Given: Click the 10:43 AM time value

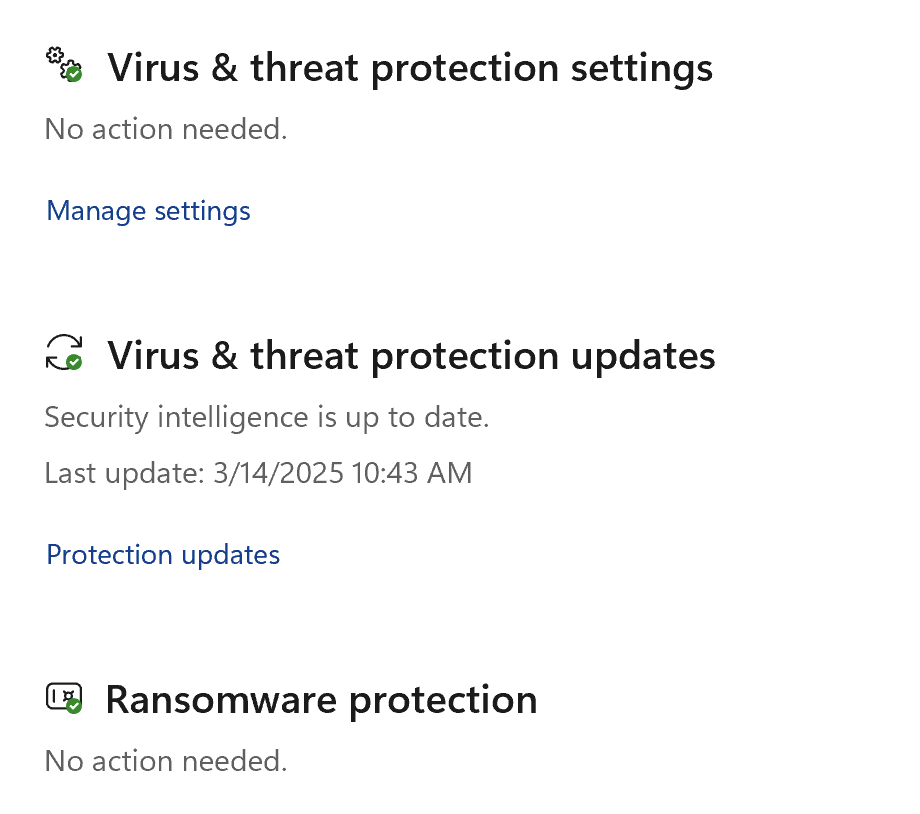Looking at the screenshot, I should (x=412, y=473).
